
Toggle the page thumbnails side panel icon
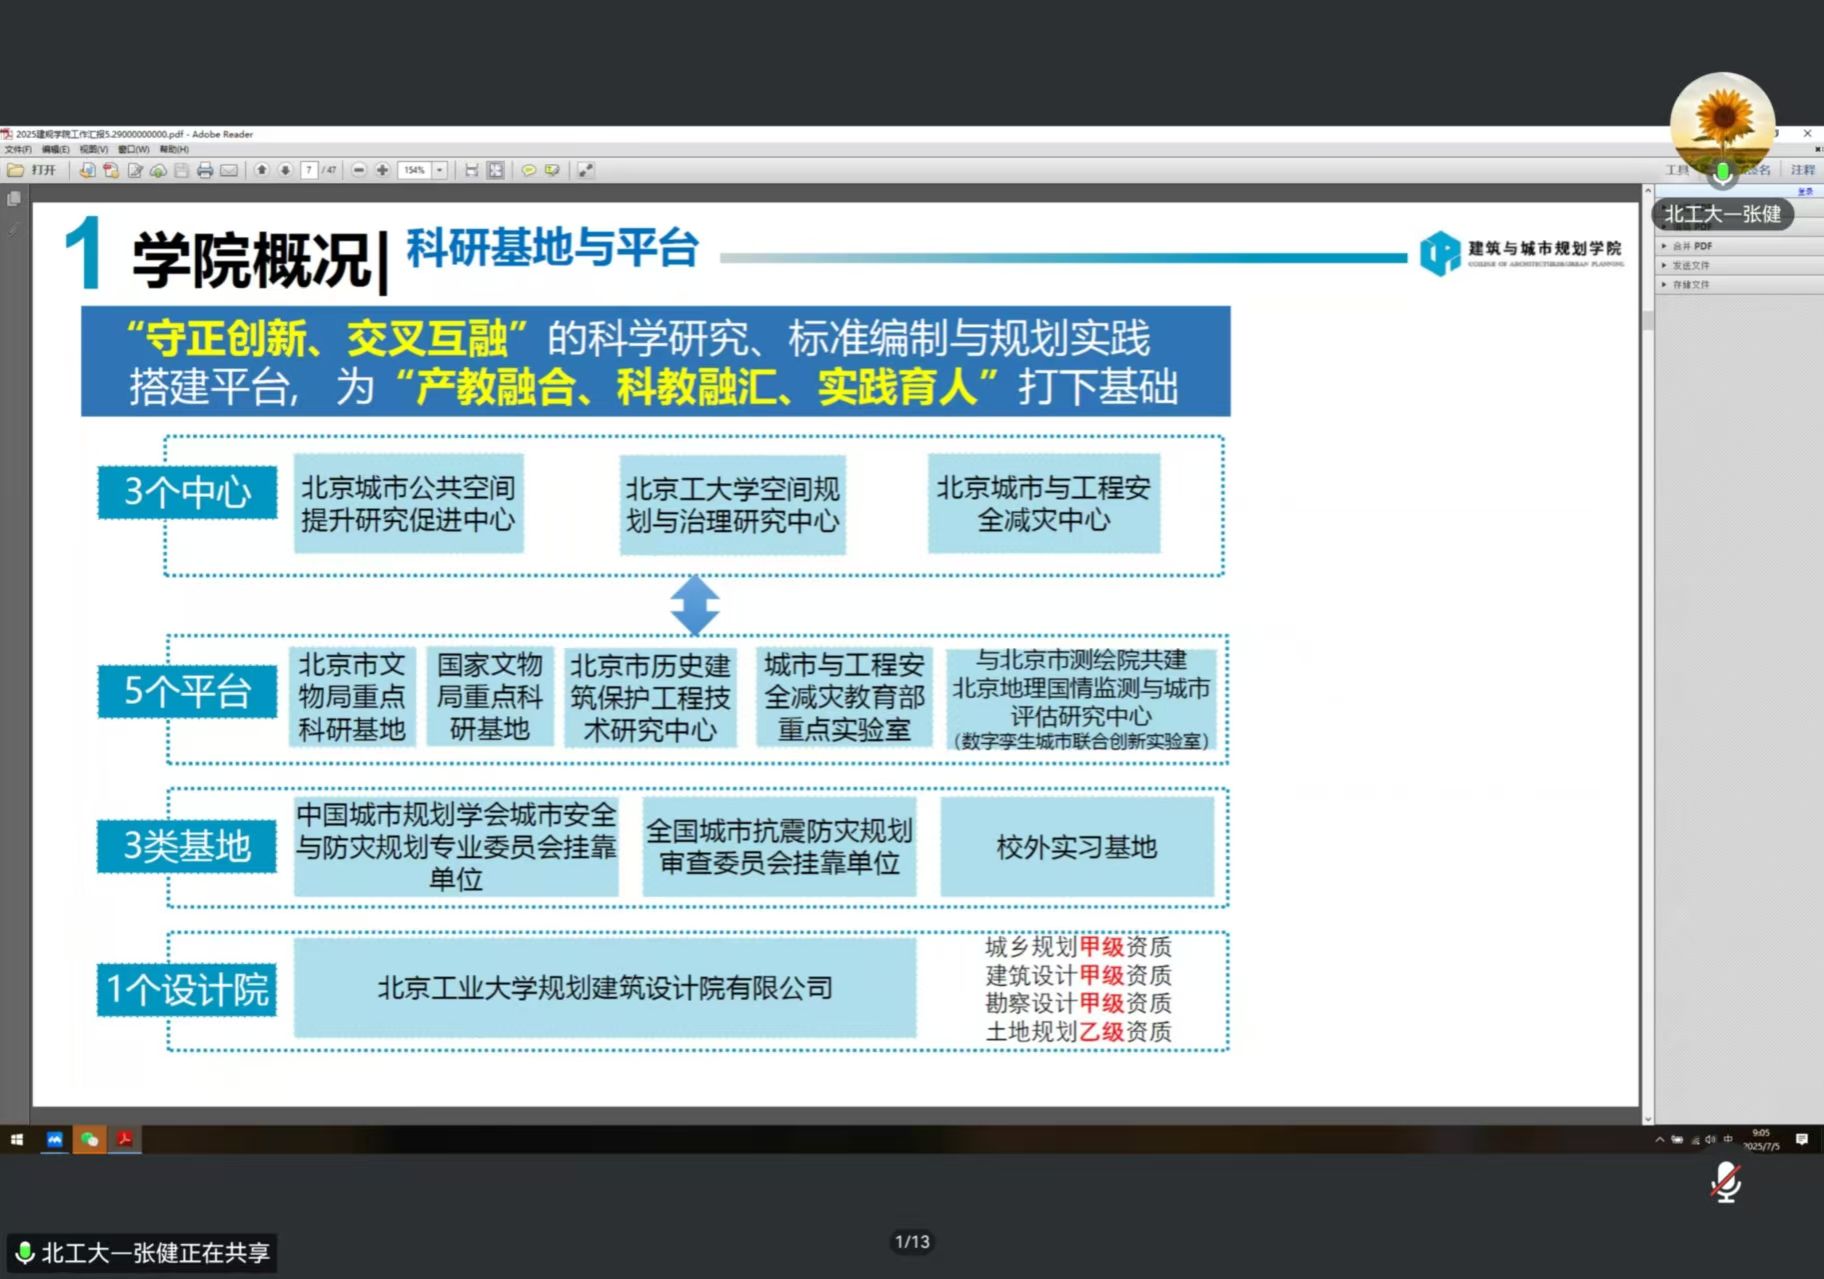14,199
